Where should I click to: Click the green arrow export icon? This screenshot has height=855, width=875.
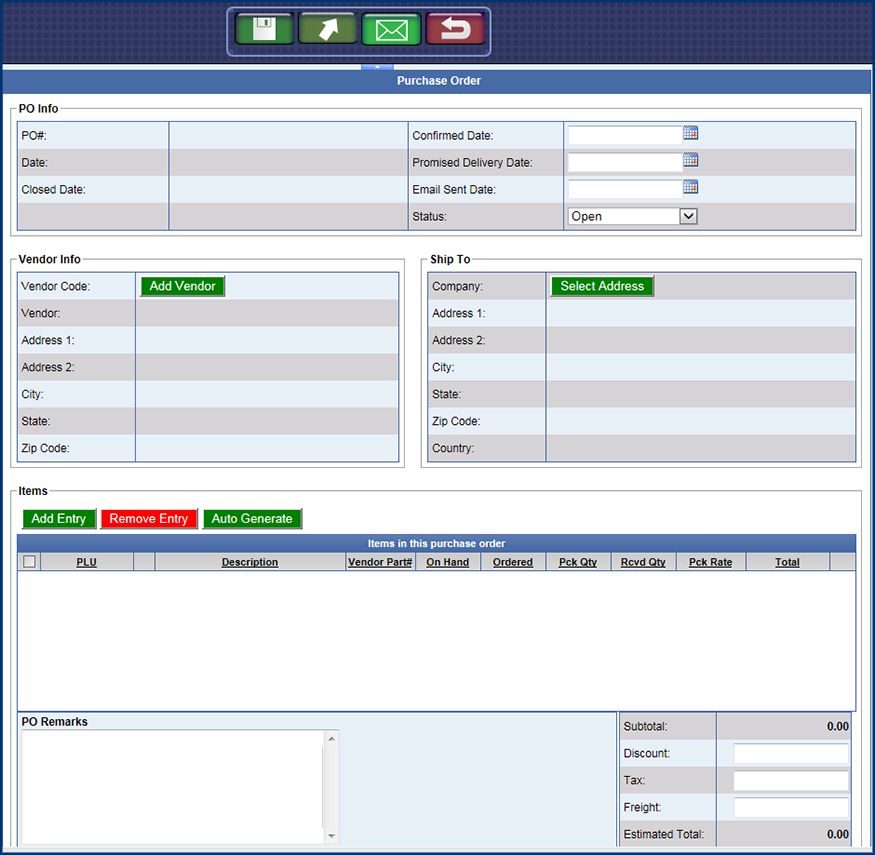click(327, 29)
